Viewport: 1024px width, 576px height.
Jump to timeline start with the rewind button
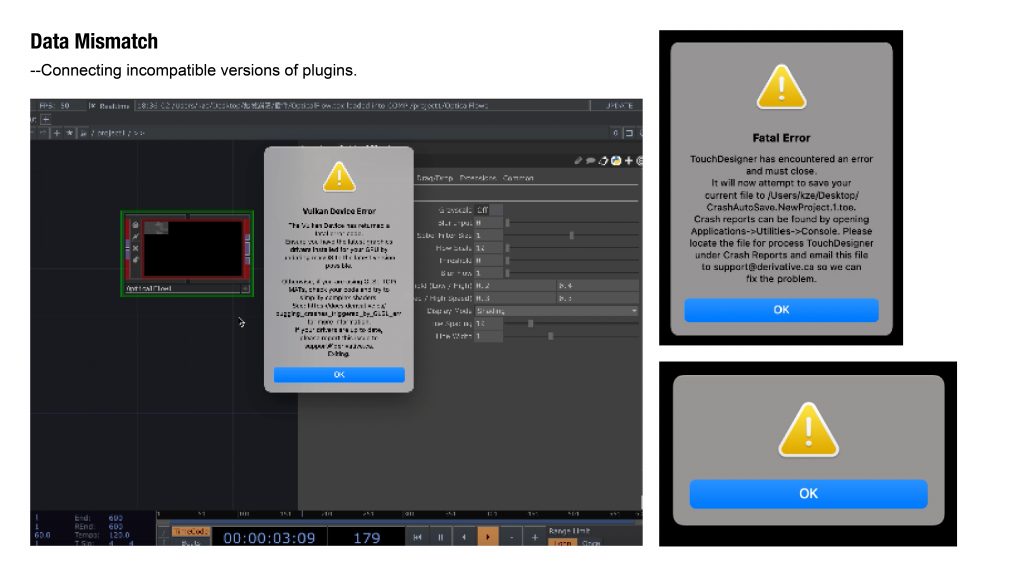click(417, 537)
